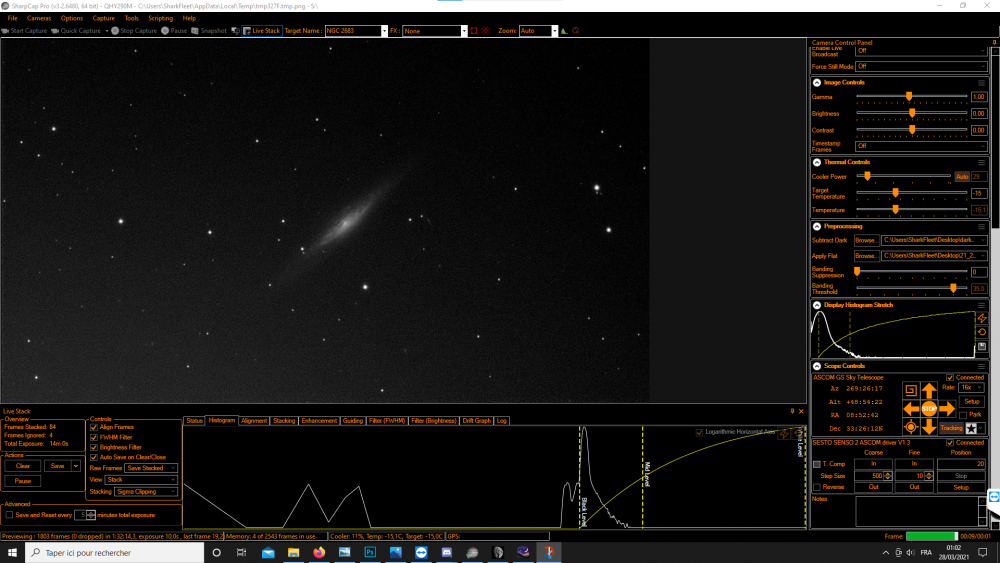Image resolution: width=1000 pixels, height=563 pixels.
Task: Open Firefox from the taskbar
Action: point(319,552)
